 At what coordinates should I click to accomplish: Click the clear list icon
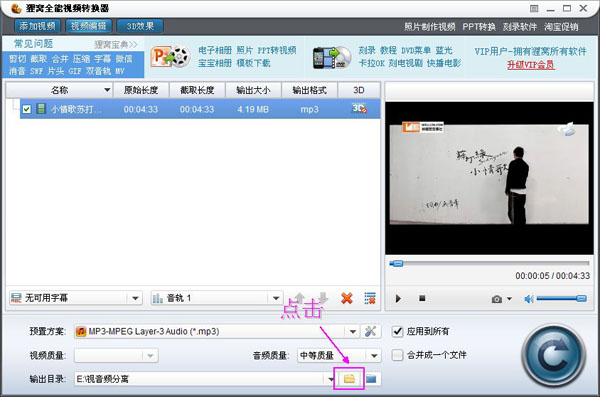pyautogui.click(x=370, y=298)
